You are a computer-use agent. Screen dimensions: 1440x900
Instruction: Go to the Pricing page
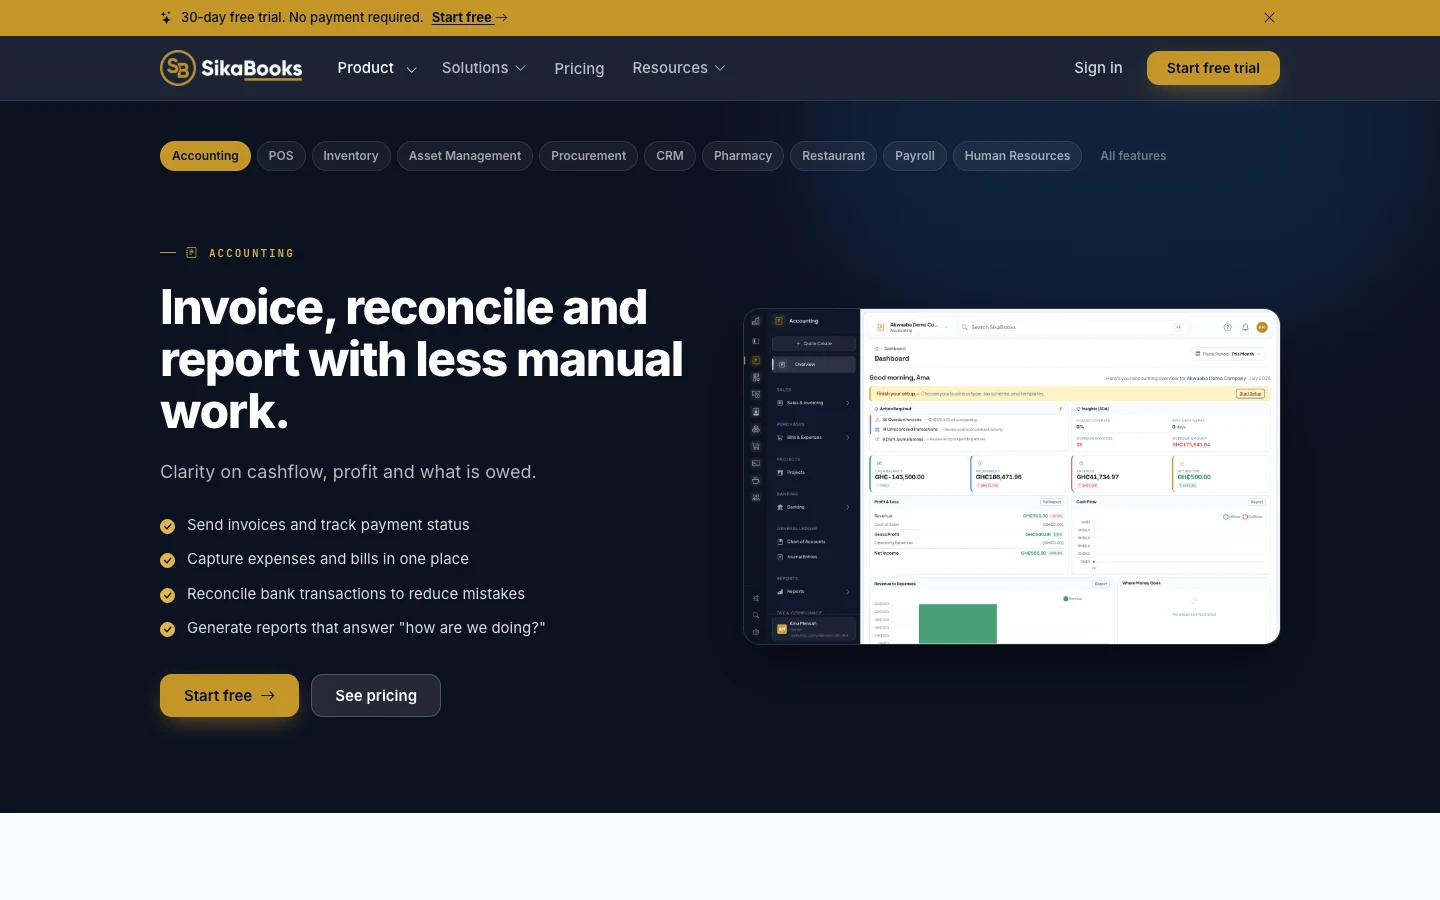click(579, 68)
